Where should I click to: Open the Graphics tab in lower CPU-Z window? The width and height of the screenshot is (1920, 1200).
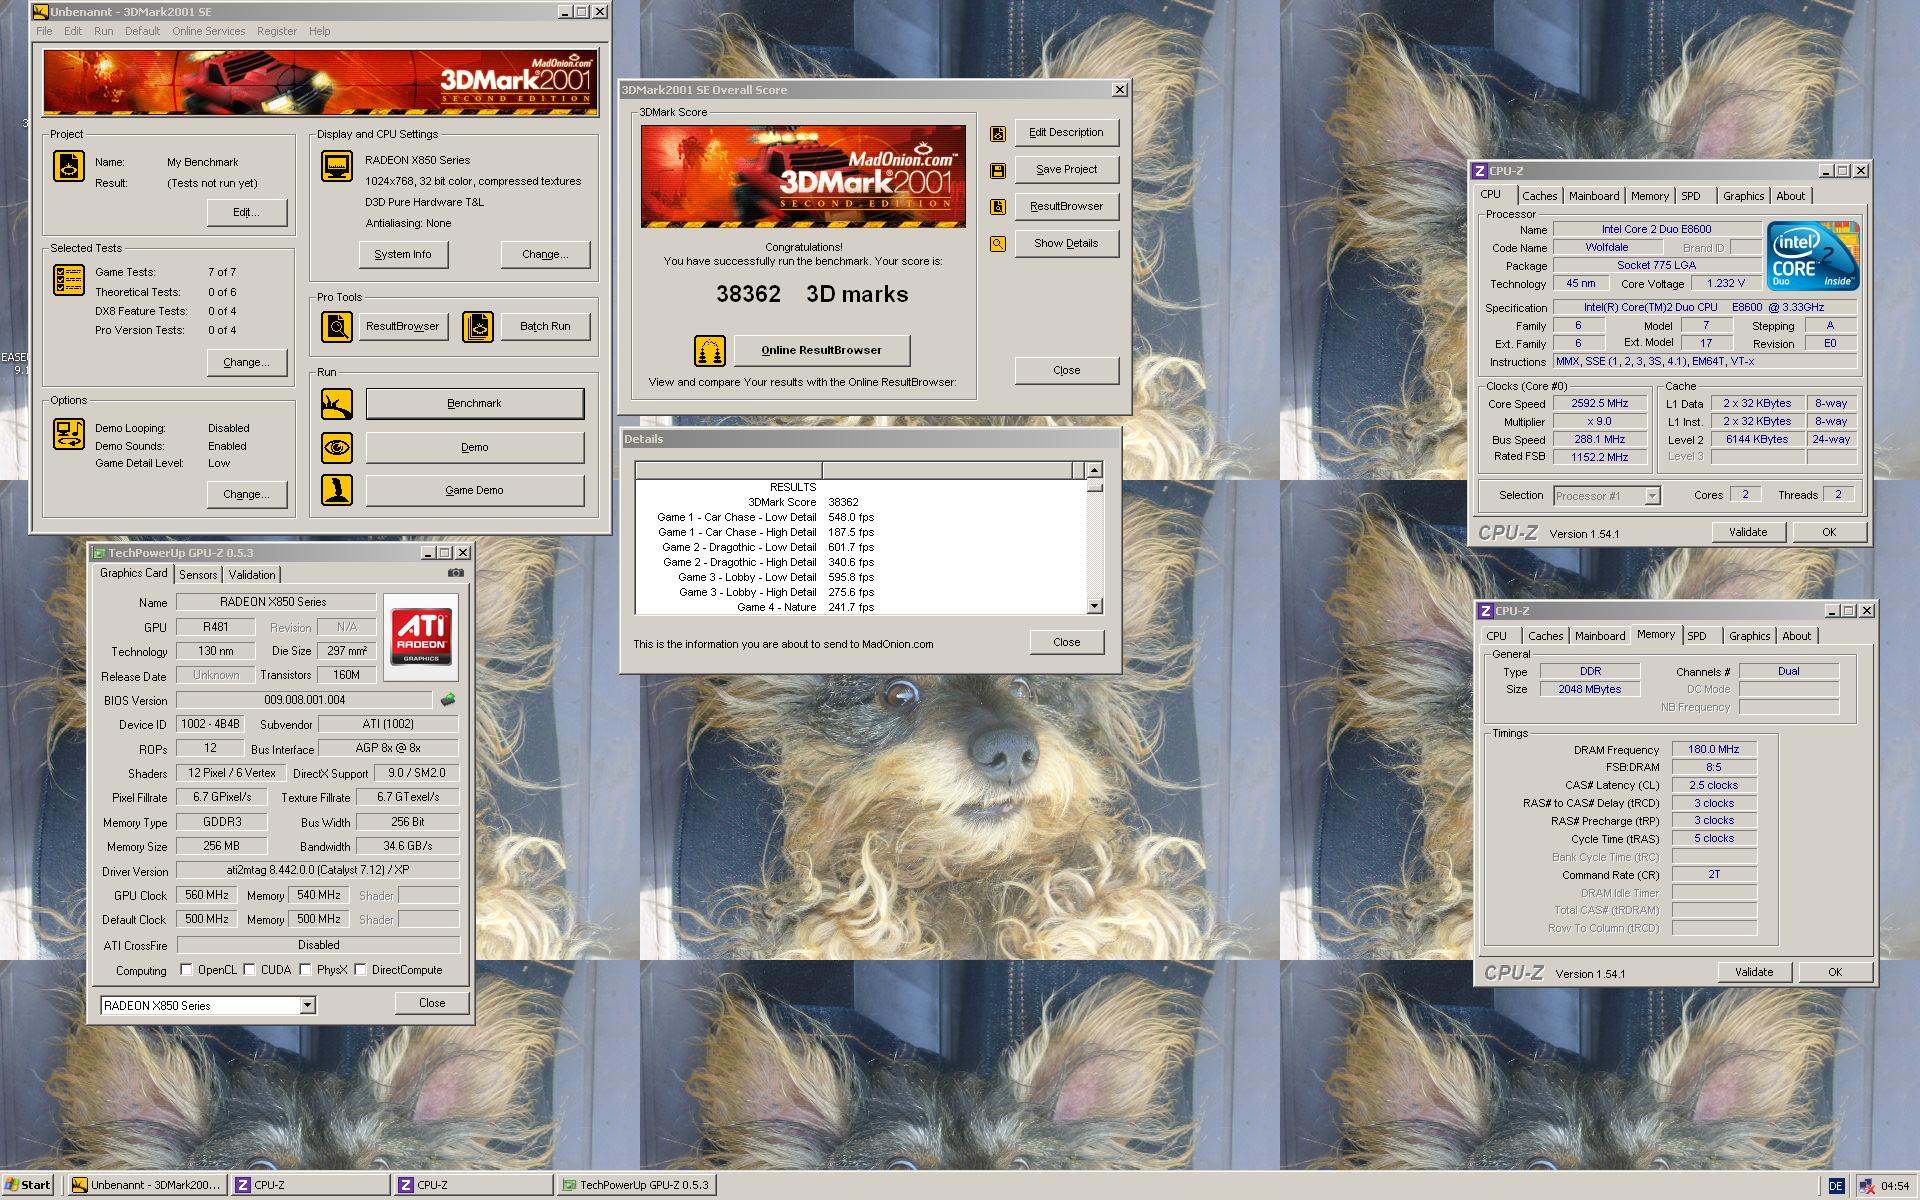point(1750,637)
